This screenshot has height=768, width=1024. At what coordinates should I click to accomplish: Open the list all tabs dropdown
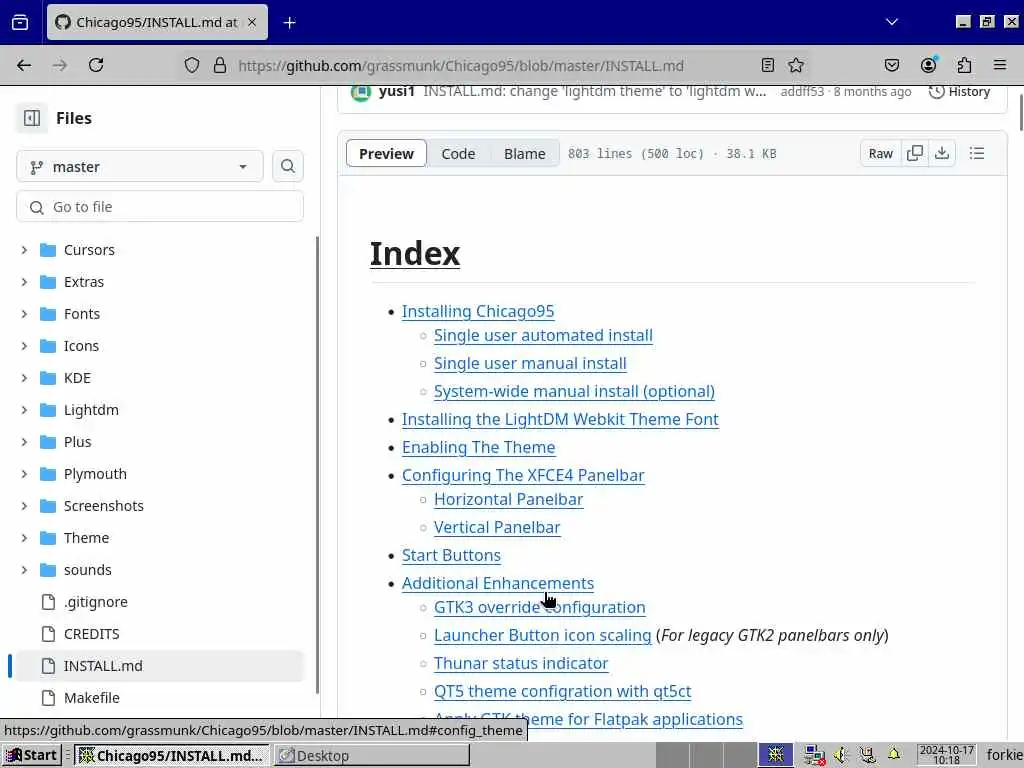(891, 22)
